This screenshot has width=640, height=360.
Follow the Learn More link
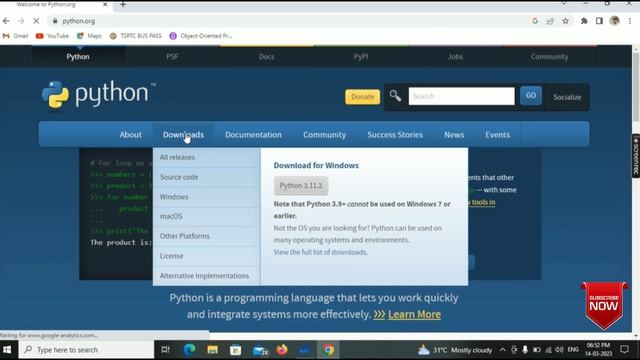point(414,314)
